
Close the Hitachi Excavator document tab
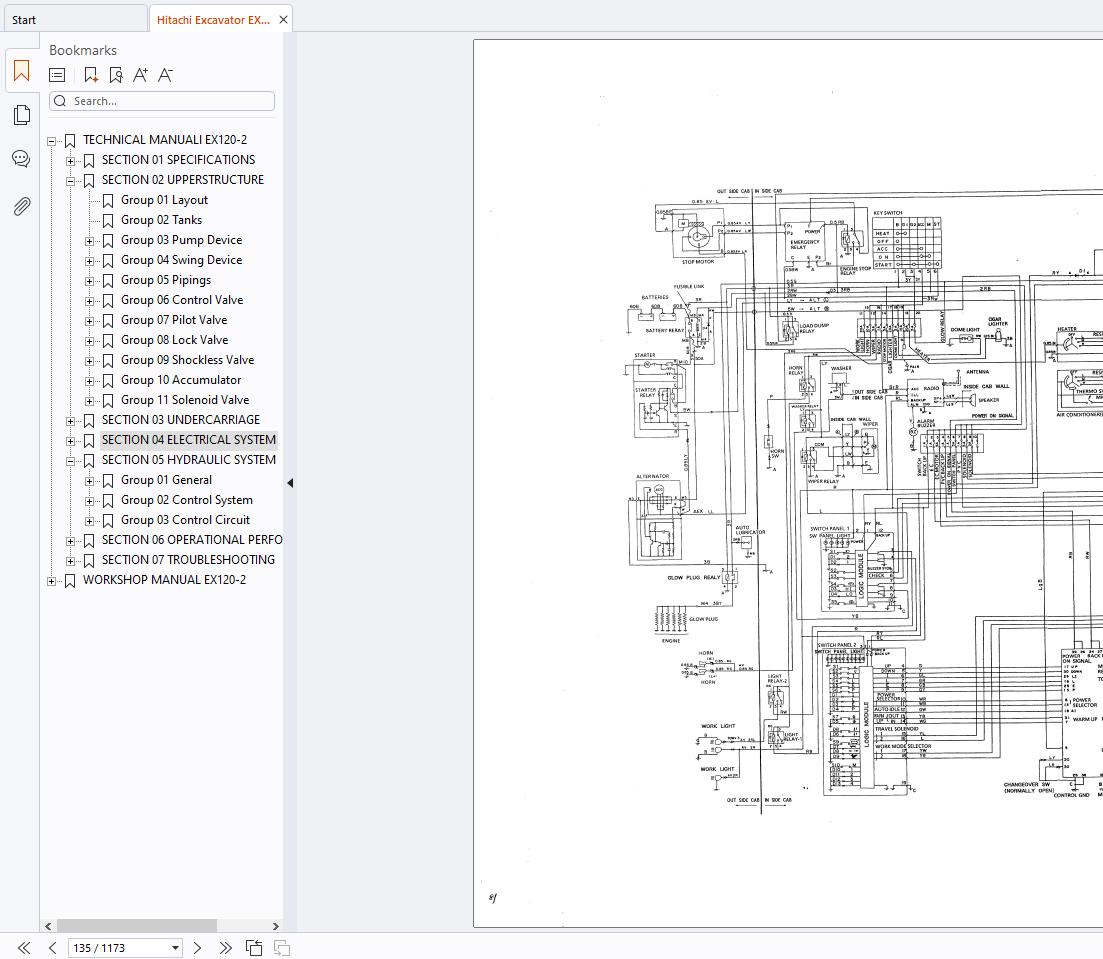[283, 20]
